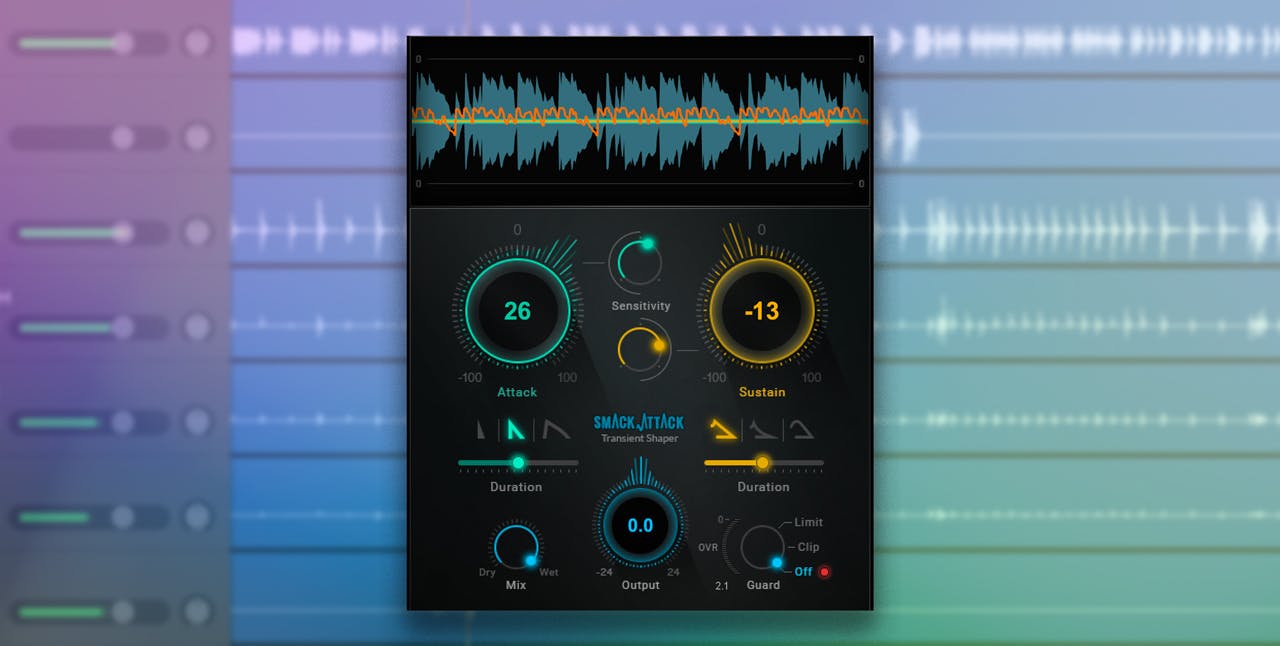Select the sharp needle attack shape icon
1280x646 pixels.
[x=483, y=429]
